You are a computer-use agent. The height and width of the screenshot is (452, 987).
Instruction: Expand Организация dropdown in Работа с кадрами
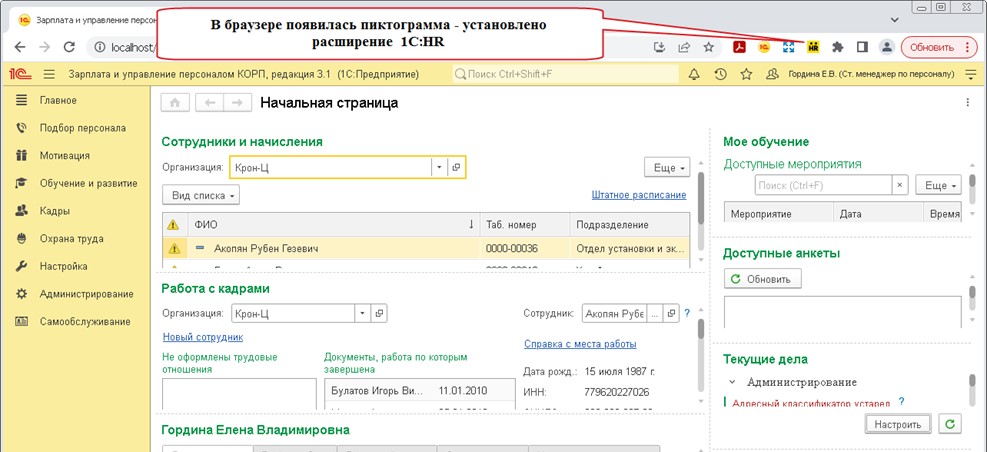(363, 313)
